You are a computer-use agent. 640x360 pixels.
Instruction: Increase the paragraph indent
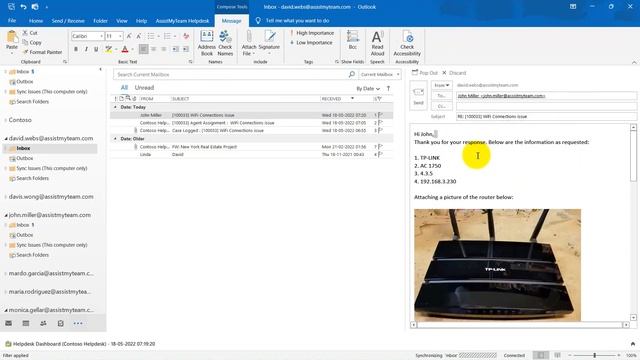186,49
